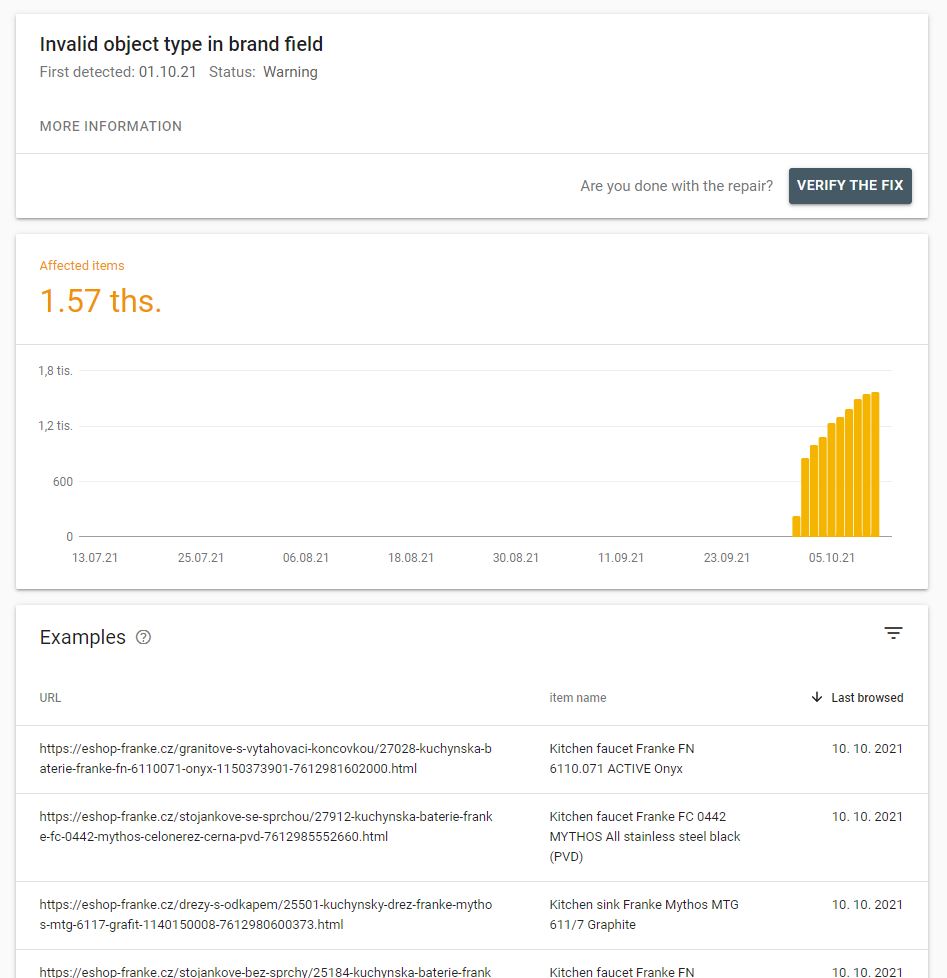Toggle sorting on the Last browsed column

pos(864,698)
